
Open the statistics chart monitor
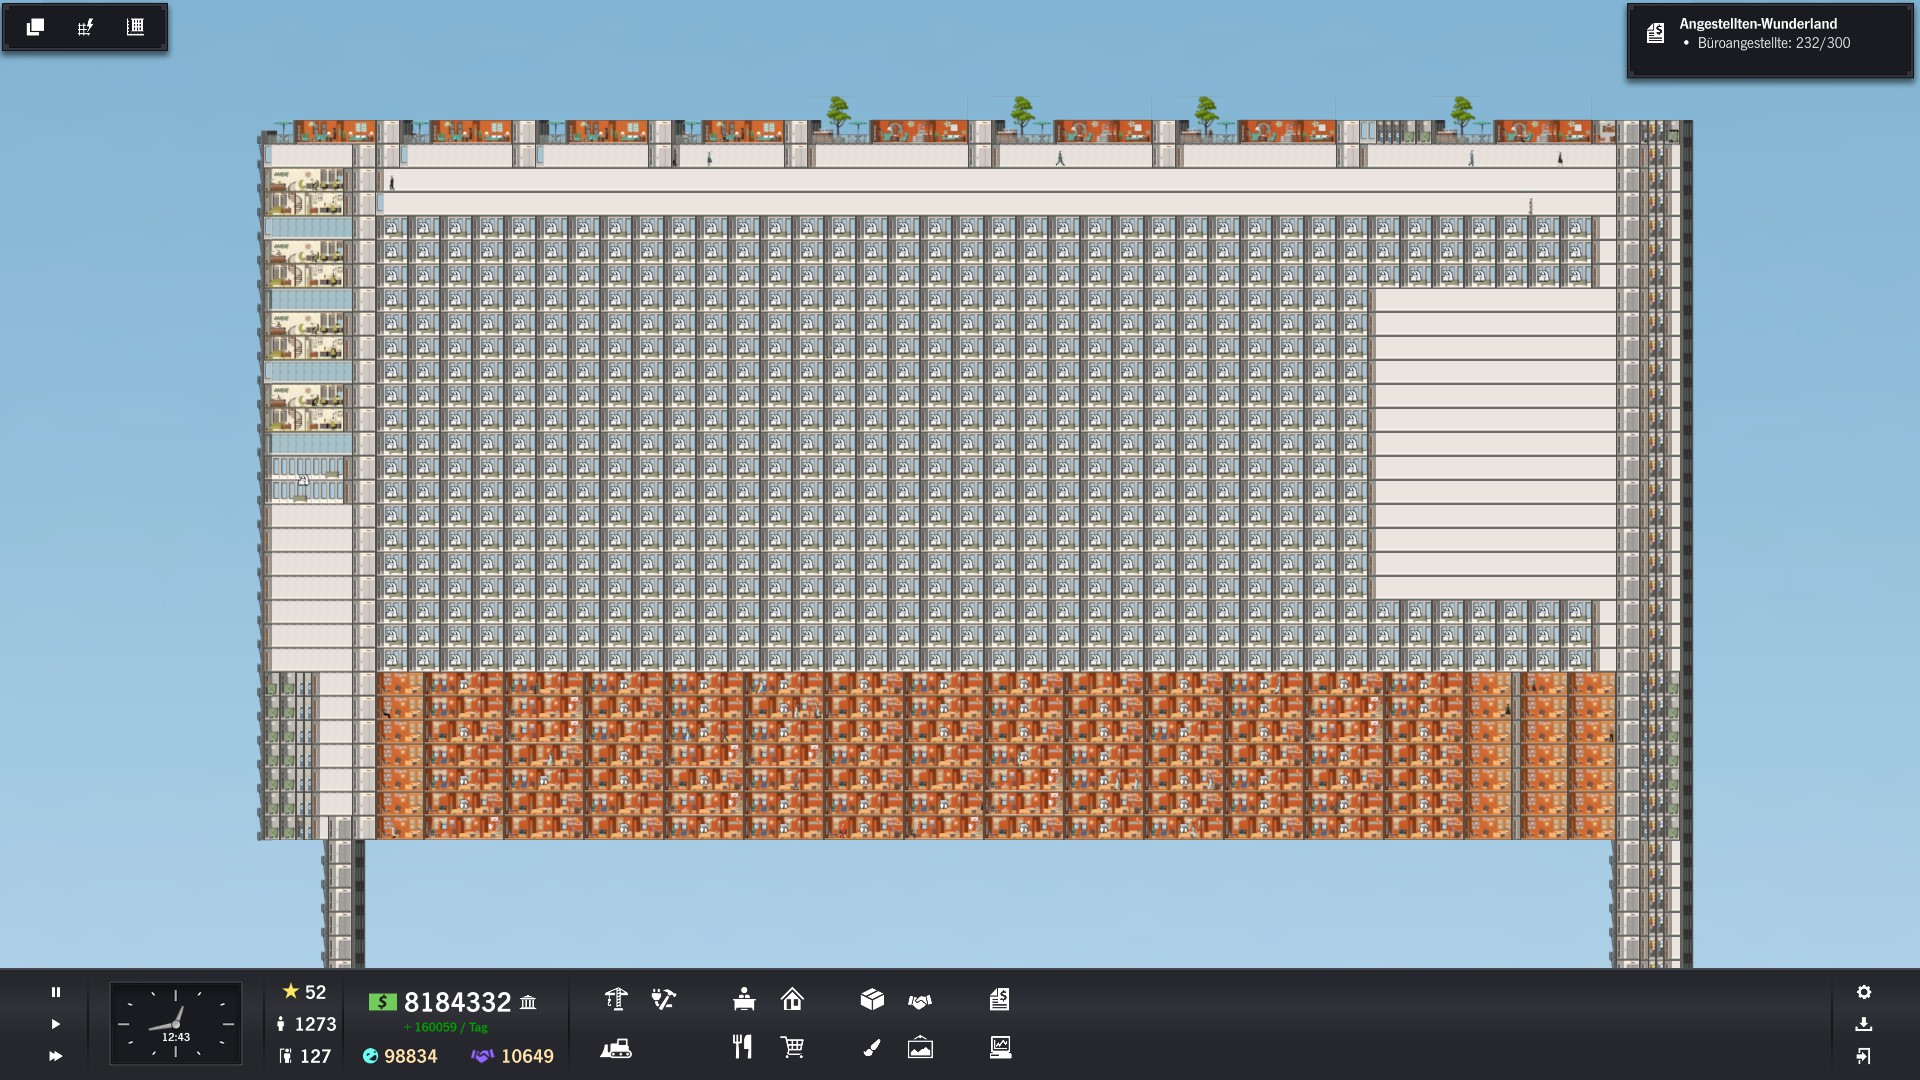point(1000,1047)
